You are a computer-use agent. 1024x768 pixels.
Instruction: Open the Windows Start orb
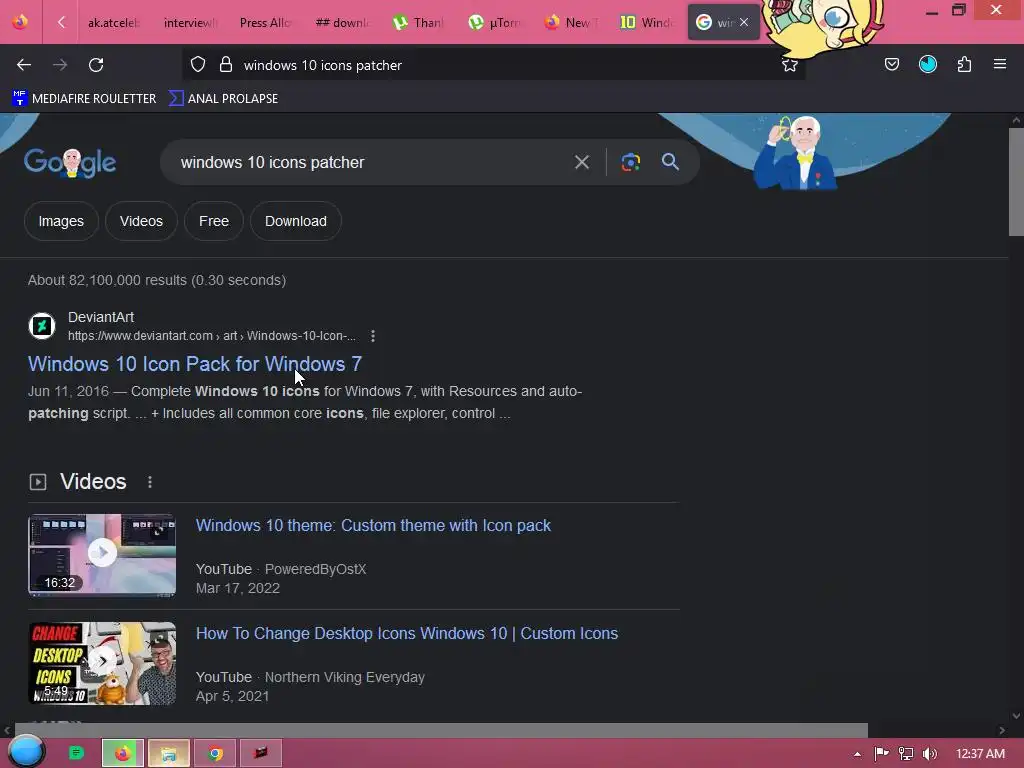(x=26, y=752)
